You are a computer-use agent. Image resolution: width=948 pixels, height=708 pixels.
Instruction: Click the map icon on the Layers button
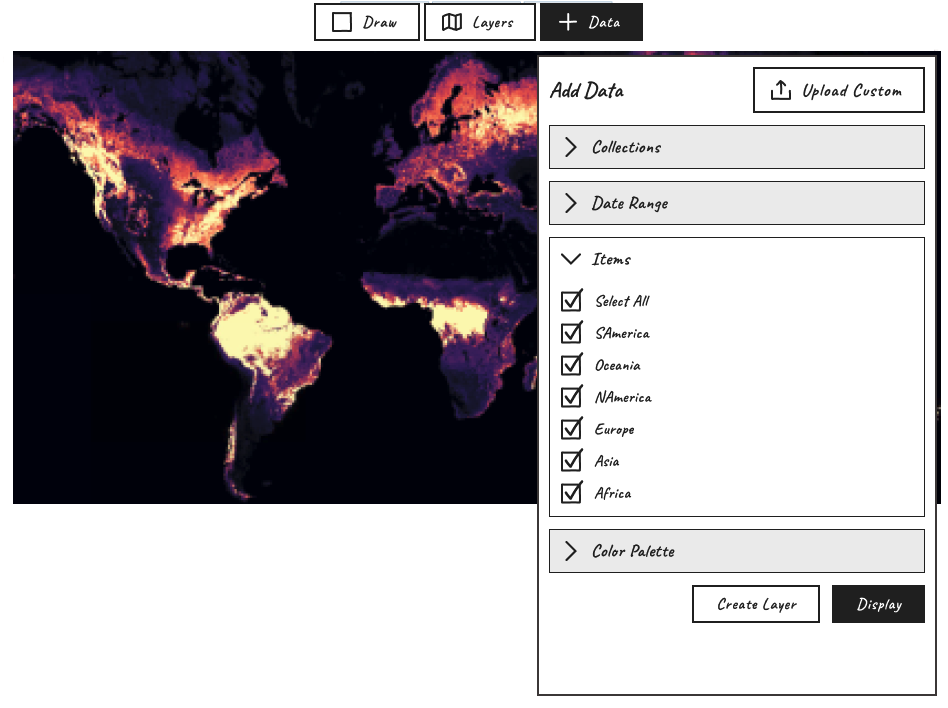pyautogui.click(x=453, y=21)
